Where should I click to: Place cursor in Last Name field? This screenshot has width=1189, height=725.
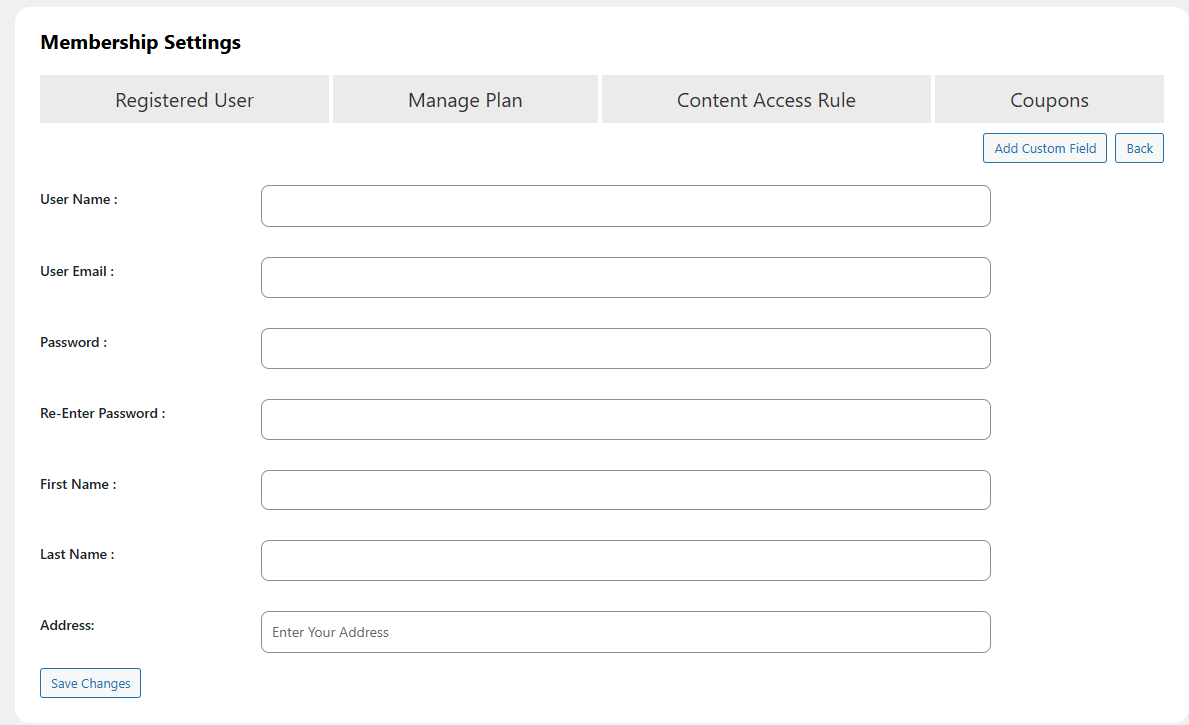(x=625, y=560)
